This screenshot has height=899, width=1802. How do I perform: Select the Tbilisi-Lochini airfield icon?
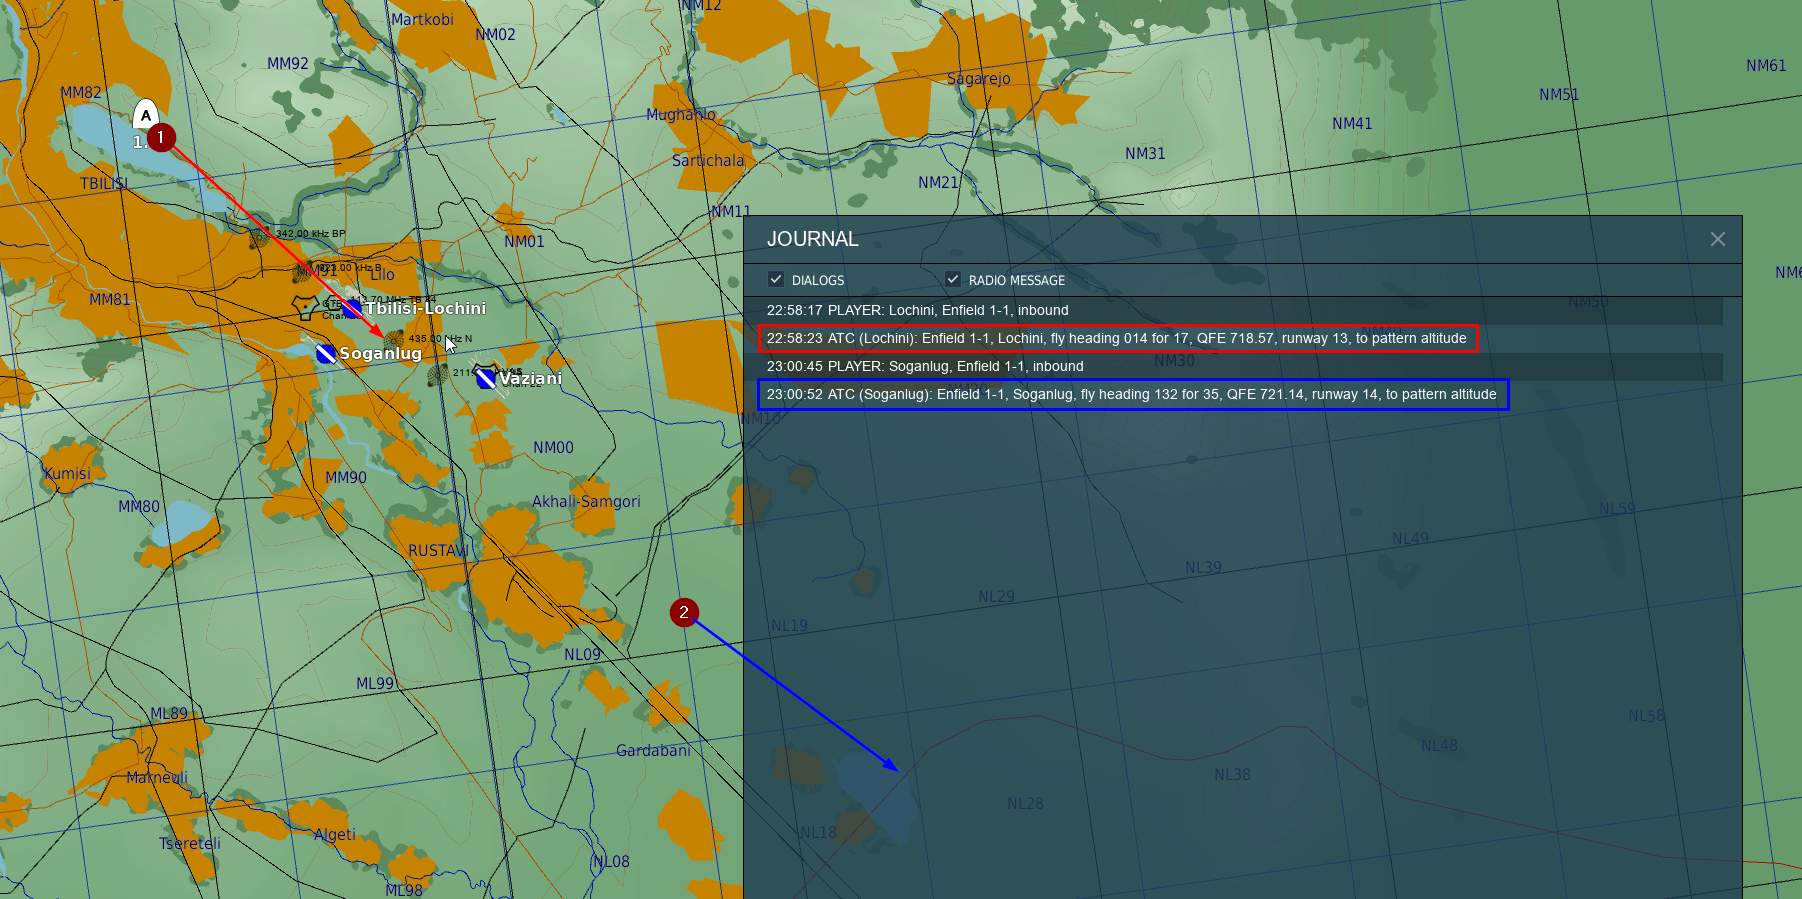pyautogui.click(x=352, y=308)
